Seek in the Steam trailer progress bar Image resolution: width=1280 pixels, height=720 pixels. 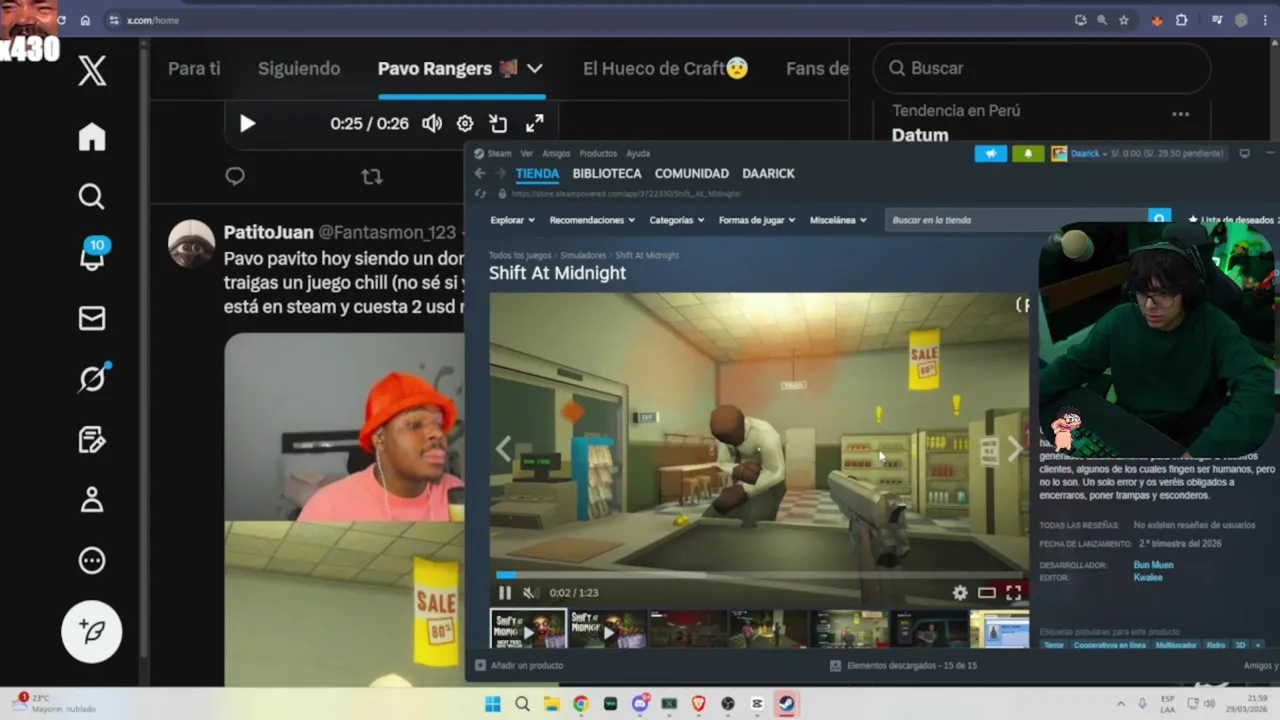[758, 575]
